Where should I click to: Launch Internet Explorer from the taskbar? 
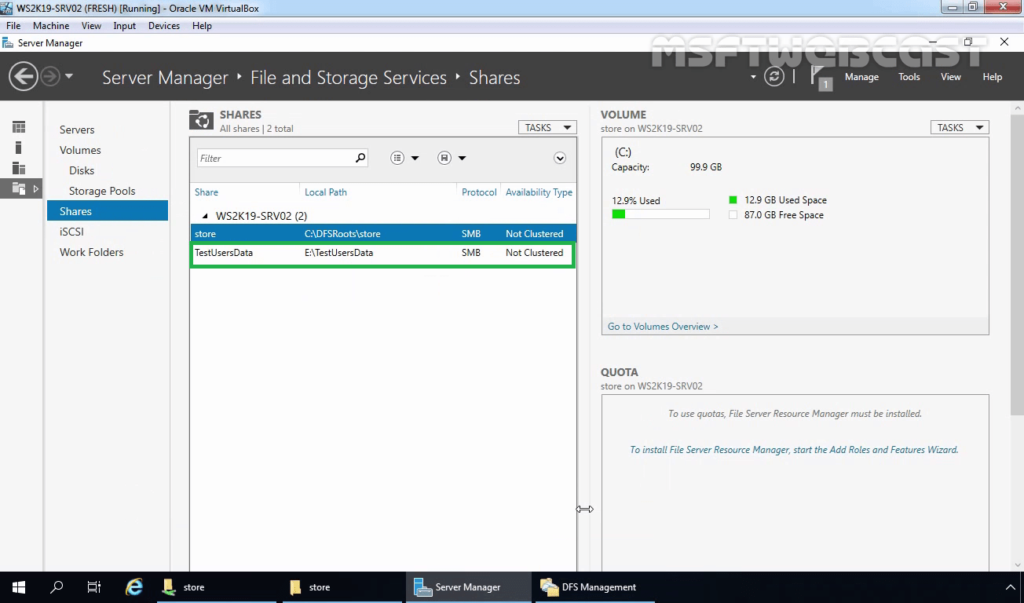click(134, 587)
